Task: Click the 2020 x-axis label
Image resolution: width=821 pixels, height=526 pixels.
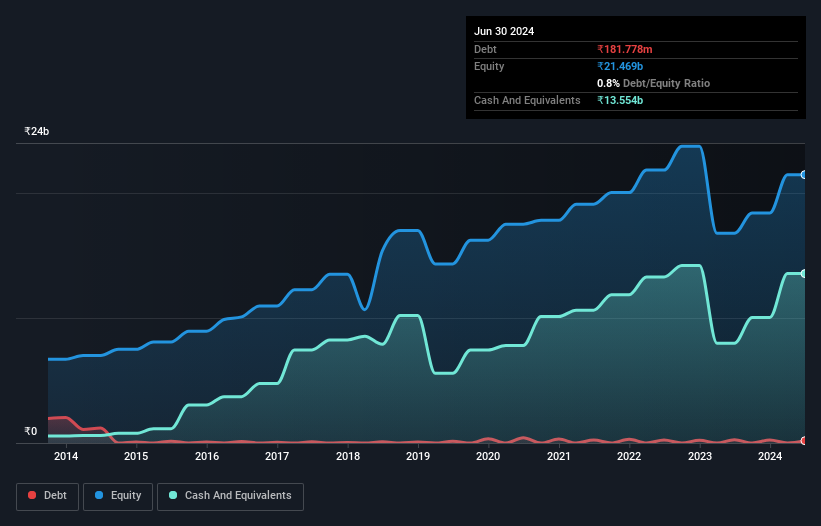Action: click(x=488, y=456)
